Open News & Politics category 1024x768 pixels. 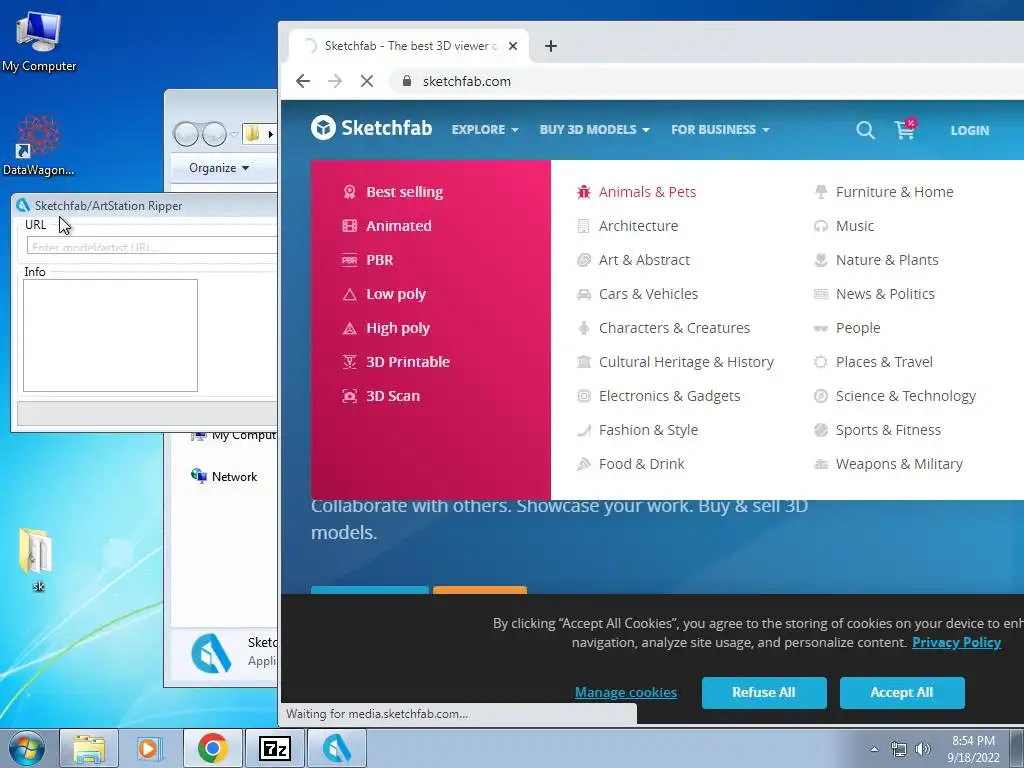click(874, 294)
